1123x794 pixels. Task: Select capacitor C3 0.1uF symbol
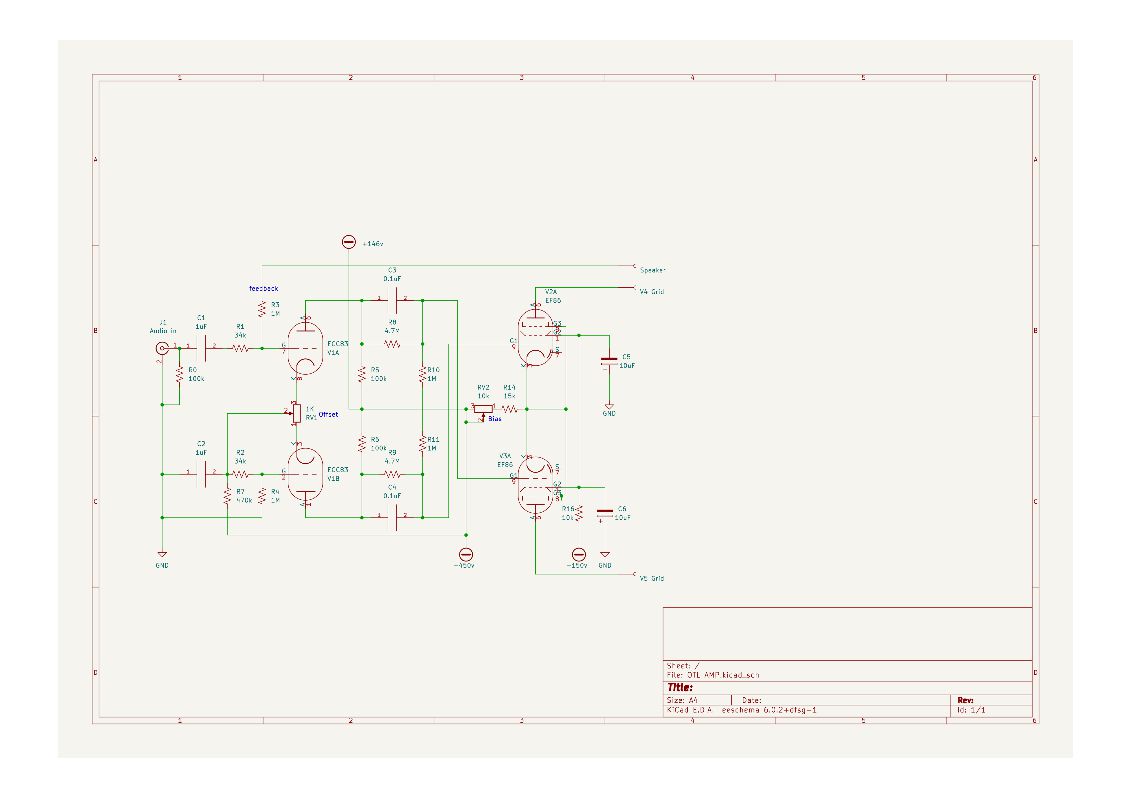pyautogui.click(x=393, y=301)
